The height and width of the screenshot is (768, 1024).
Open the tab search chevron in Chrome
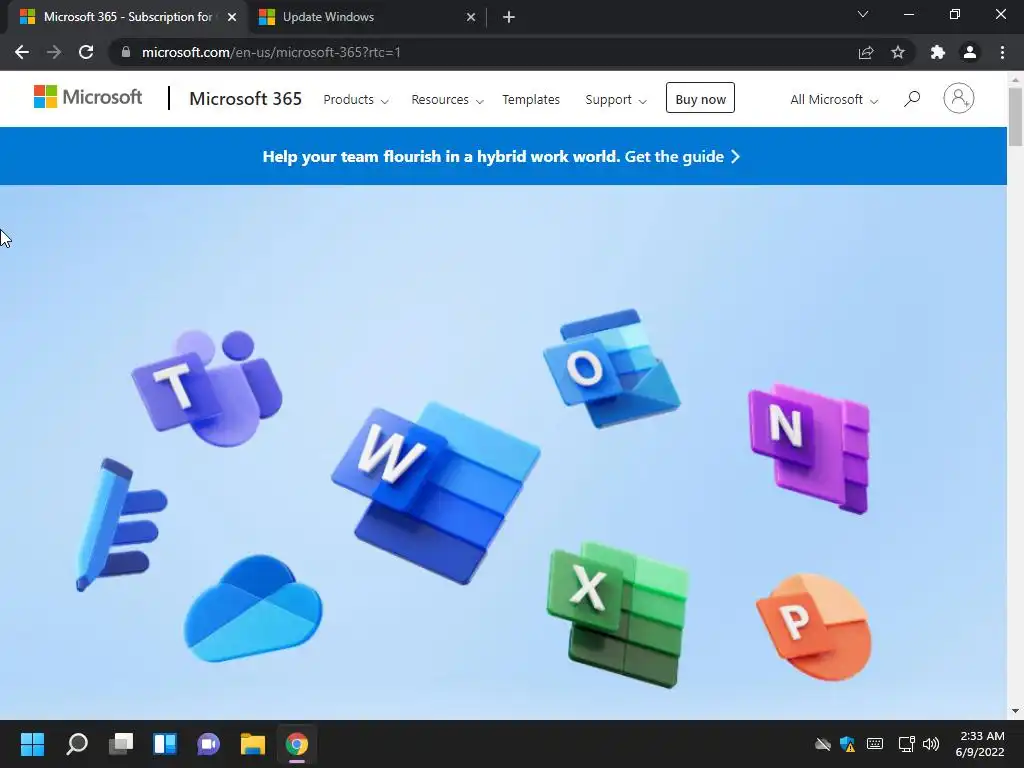click(863, 14)
